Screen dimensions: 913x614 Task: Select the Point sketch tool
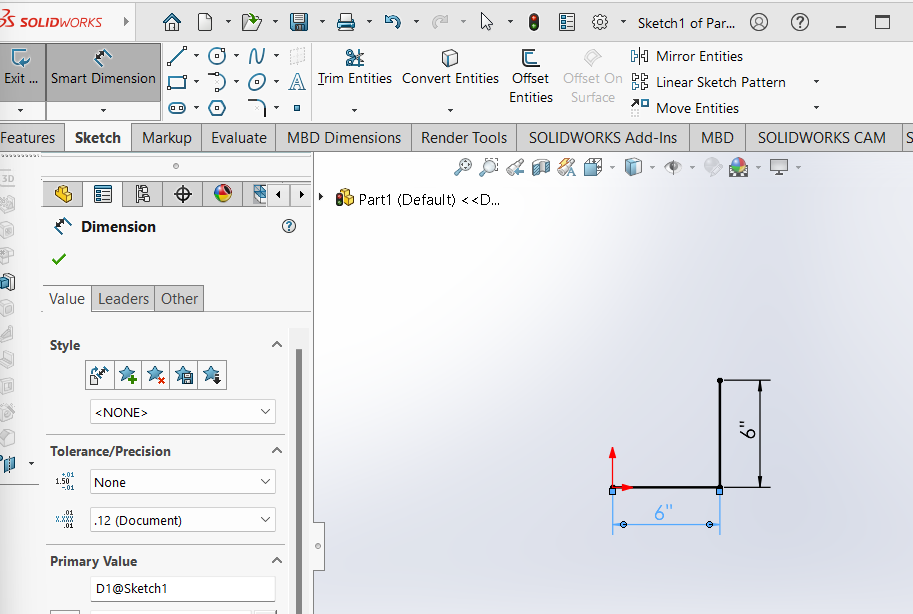click(297, 108)
